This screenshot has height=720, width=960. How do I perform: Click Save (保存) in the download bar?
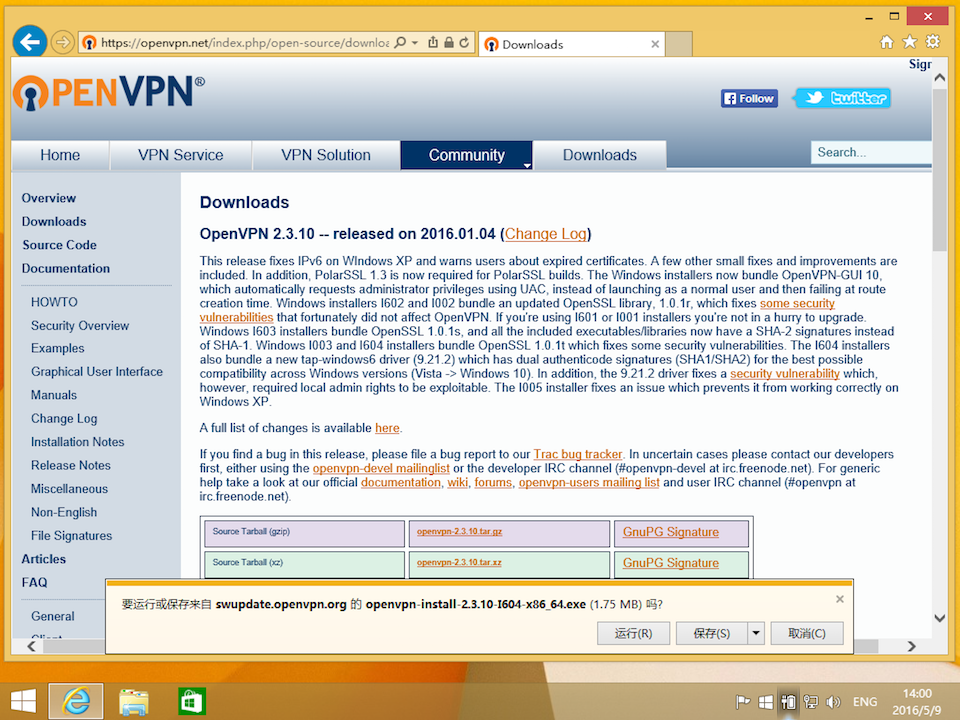[x=711, y=633]
